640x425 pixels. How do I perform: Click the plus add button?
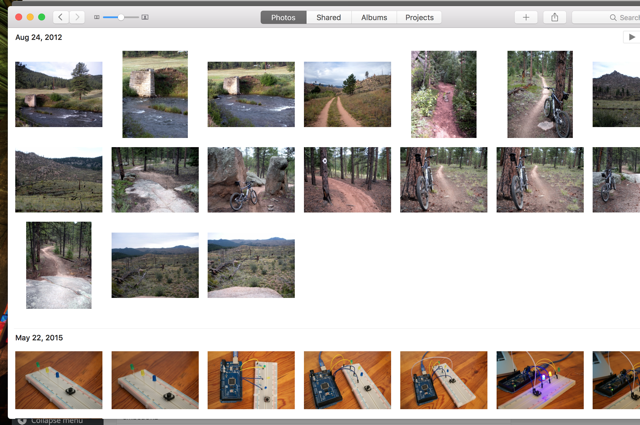[526, 17]
